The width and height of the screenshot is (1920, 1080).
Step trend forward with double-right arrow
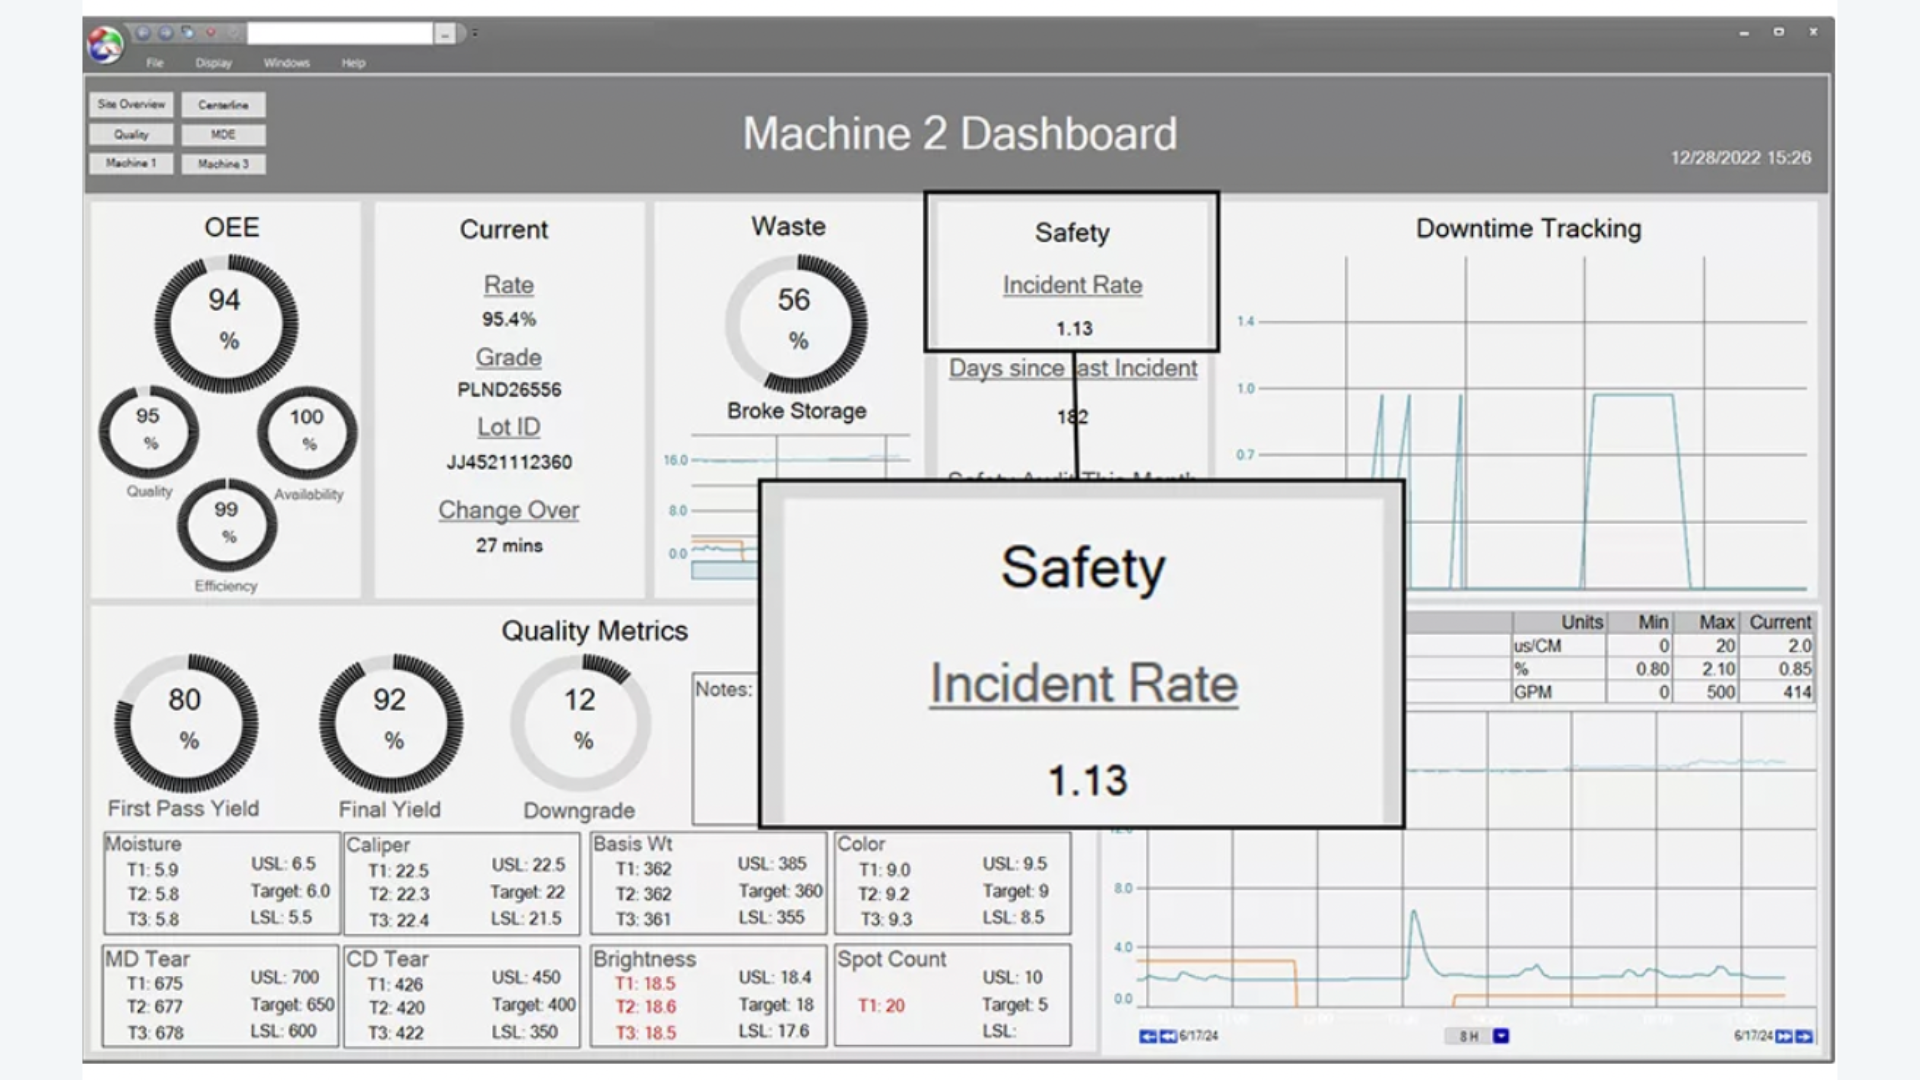pos(1783,1036)
